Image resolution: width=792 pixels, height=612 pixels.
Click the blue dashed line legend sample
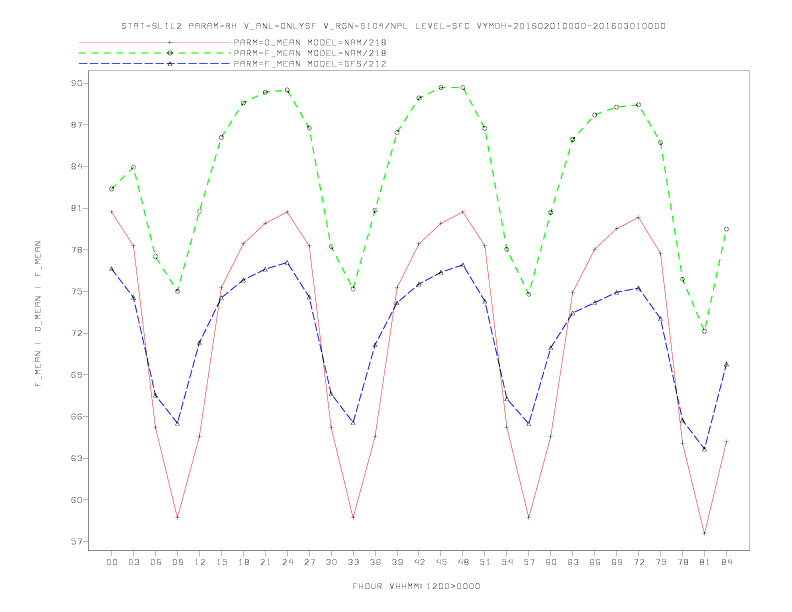click(x=155, y=64)
